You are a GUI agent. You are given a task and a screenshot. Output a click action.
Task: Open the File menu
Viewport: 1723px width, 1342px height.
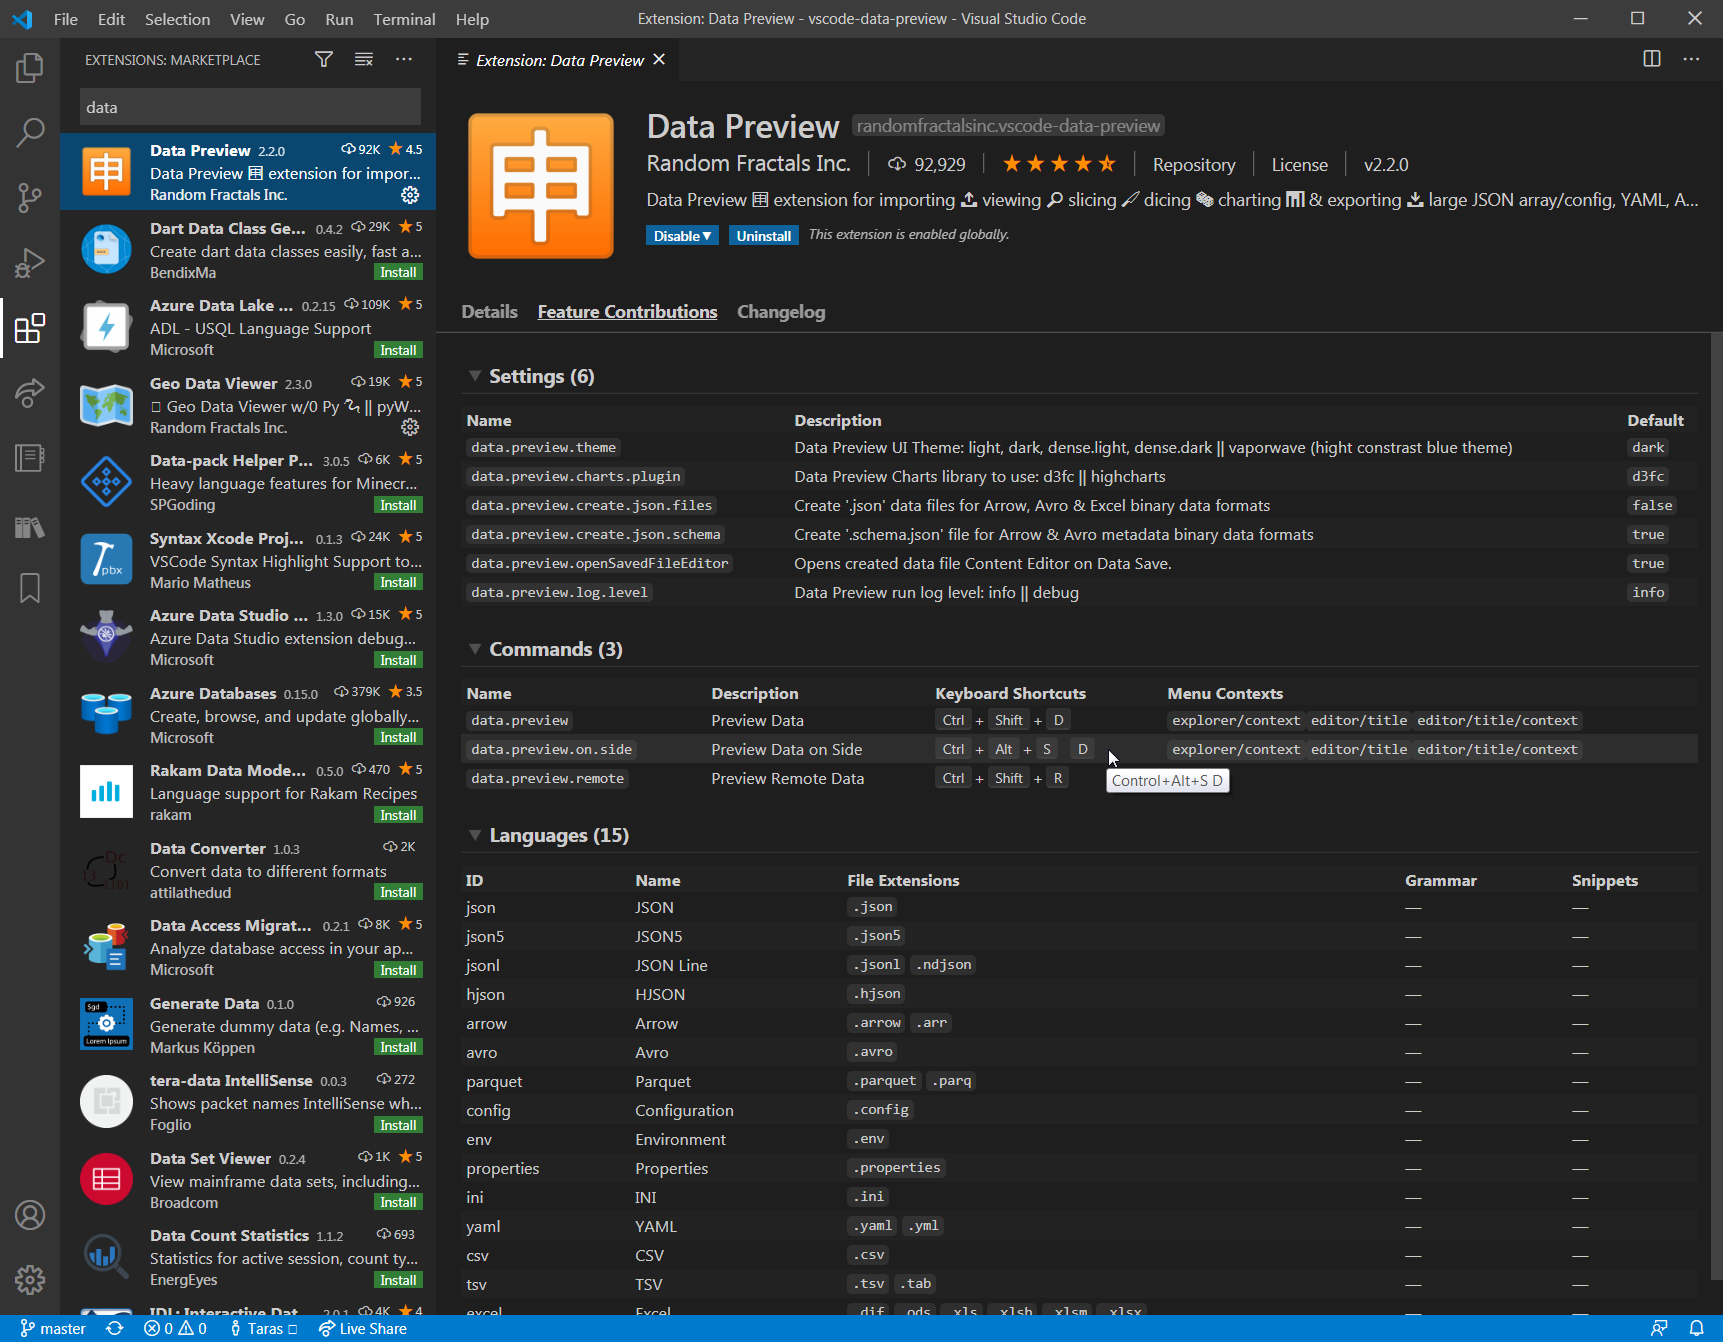click(x=66, y=19)
